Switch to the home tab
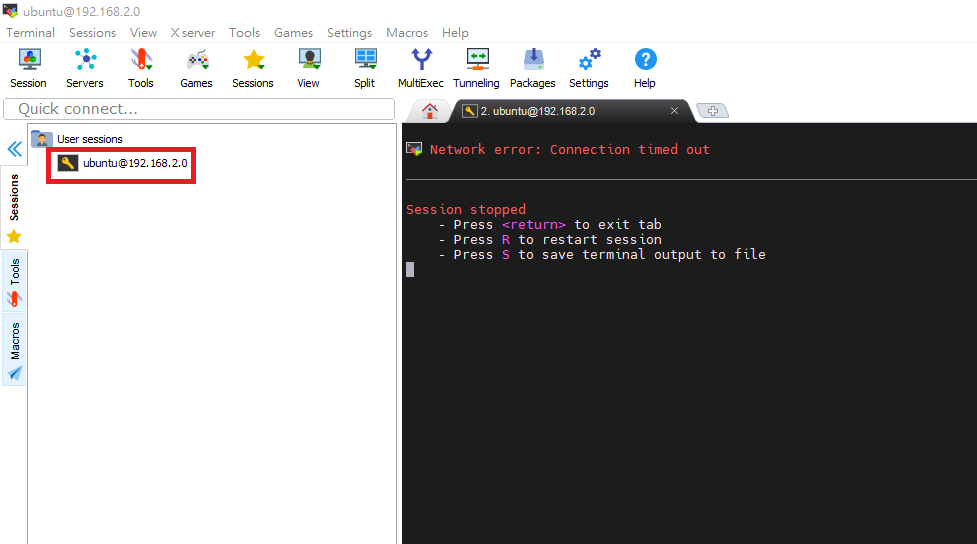The image size is (977, 544). point(430,111)
